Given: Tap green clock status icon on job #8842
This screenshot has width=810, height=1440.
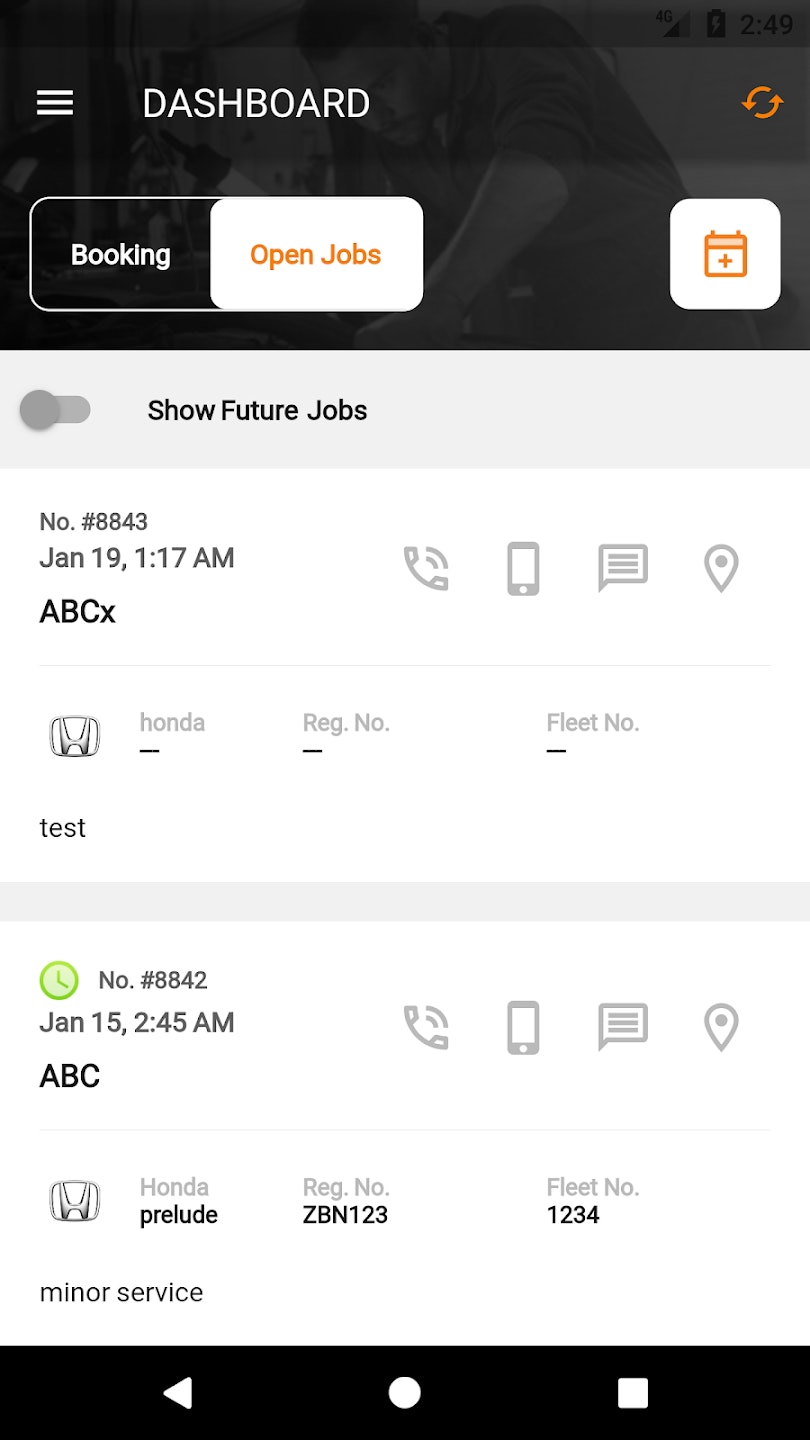Looking at the screenshot, I should (x=59, y=980).
